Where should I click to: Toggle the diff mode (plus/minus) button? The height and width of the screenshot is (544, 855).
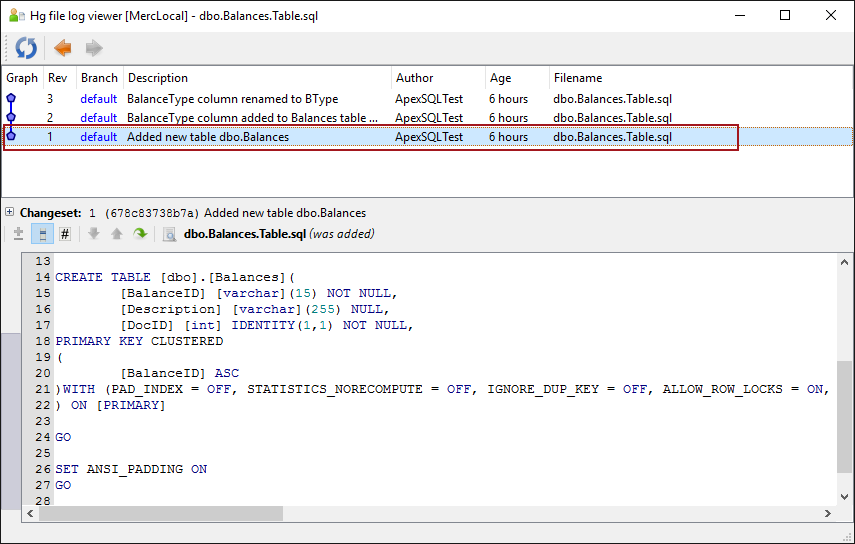tap(18, 234)
